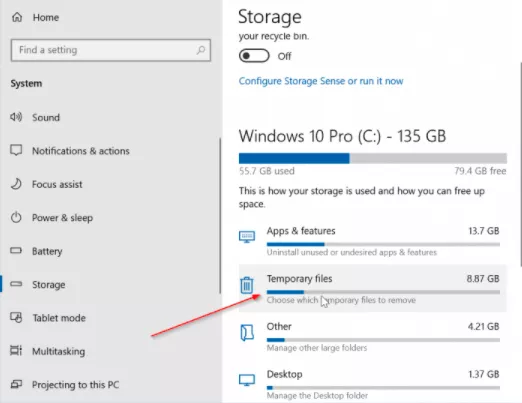Open Sound settings page
Screen dimensions: 522x403
[x=46, y=117]
